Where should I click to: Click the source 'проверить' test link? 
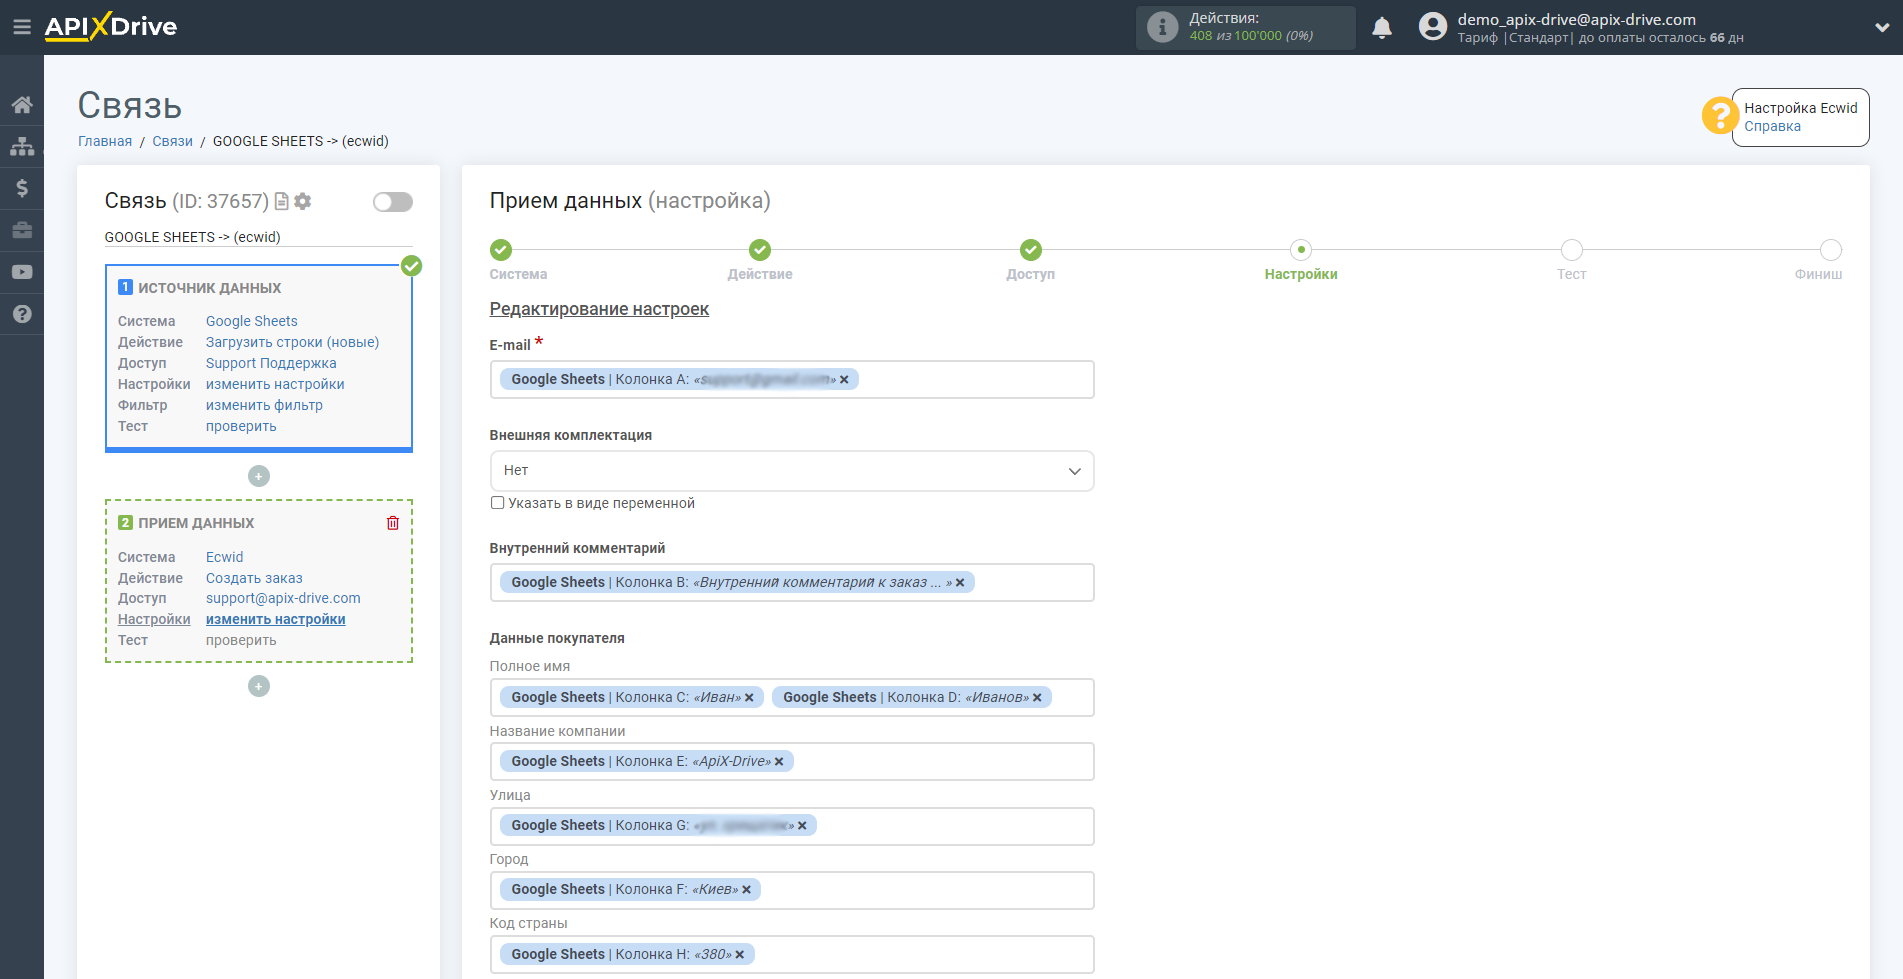(241, 426)
